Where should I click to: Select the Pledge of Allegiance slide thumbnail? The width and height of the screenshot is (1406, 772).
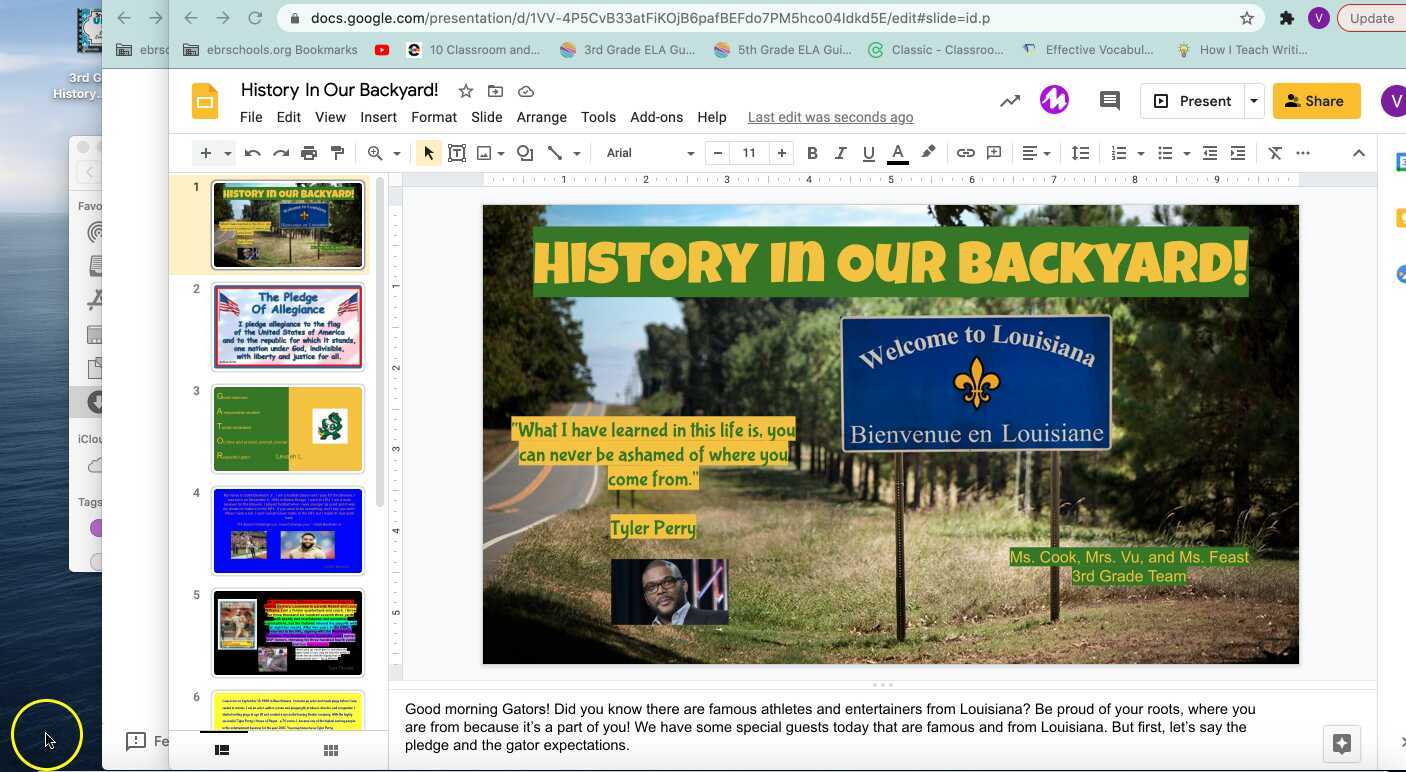(x=288, y=327)
